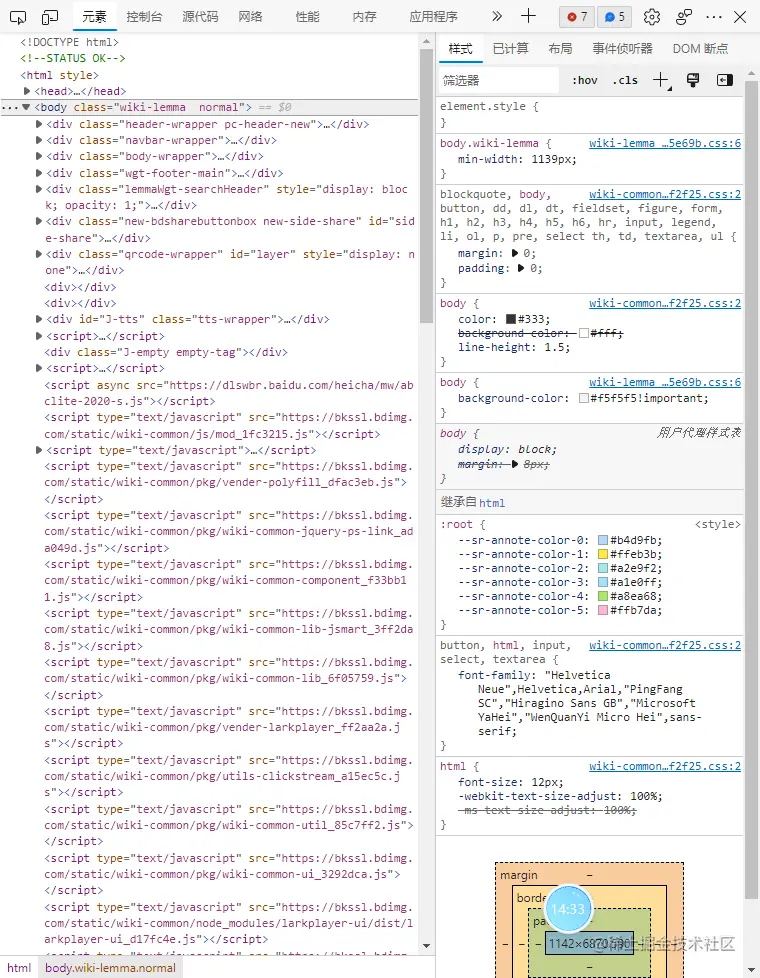Open the 源代码 tab
Screen dimensions: 760x978
pyautogui.click(x=200, y=17)
